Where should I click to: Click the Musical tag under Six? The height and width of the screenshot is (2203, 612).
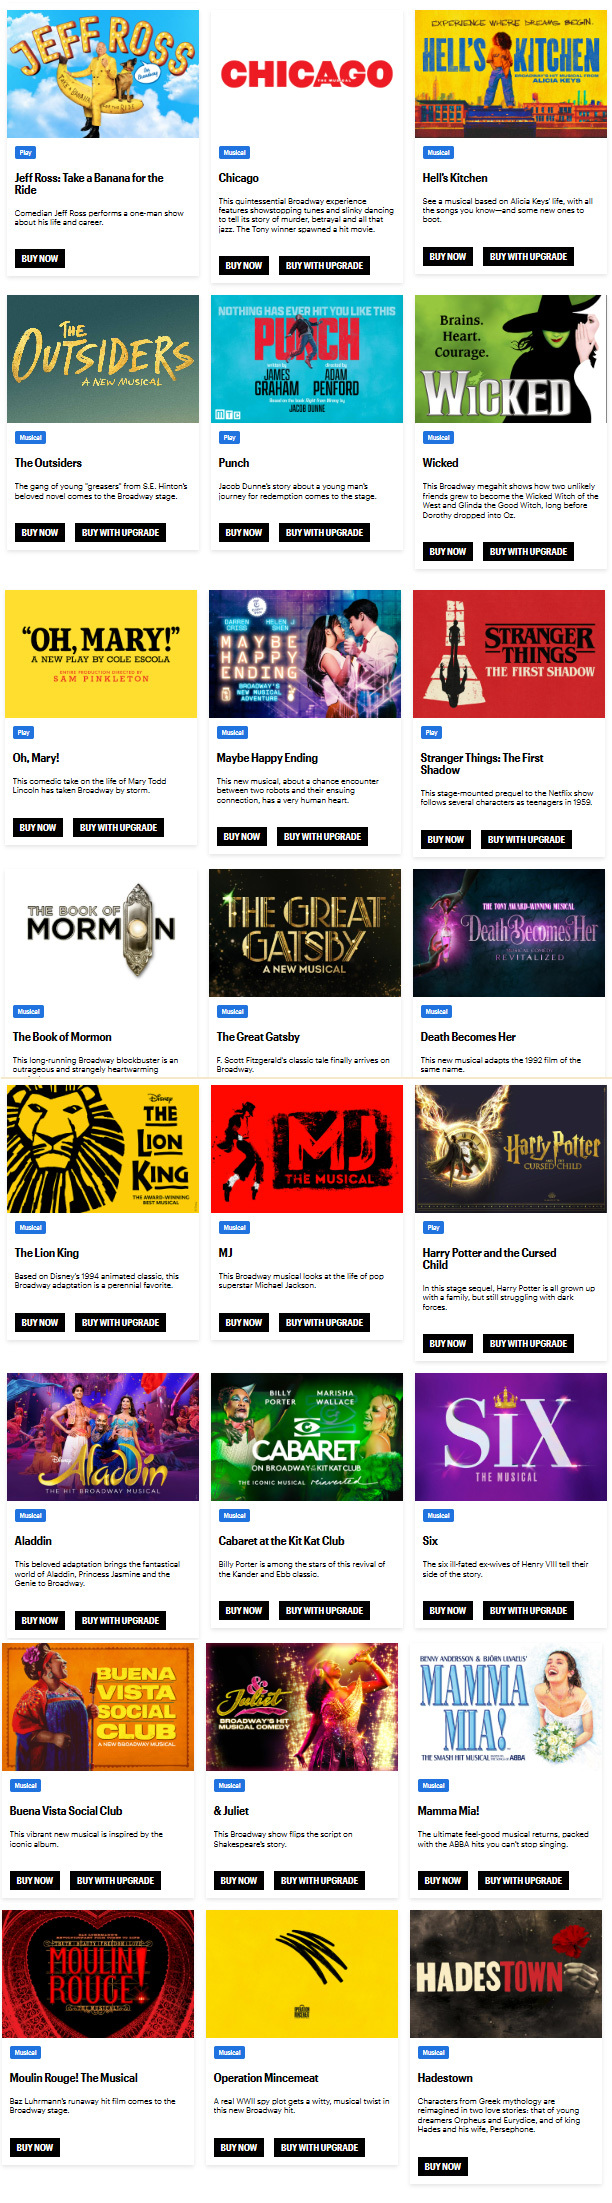[439, 1516]
